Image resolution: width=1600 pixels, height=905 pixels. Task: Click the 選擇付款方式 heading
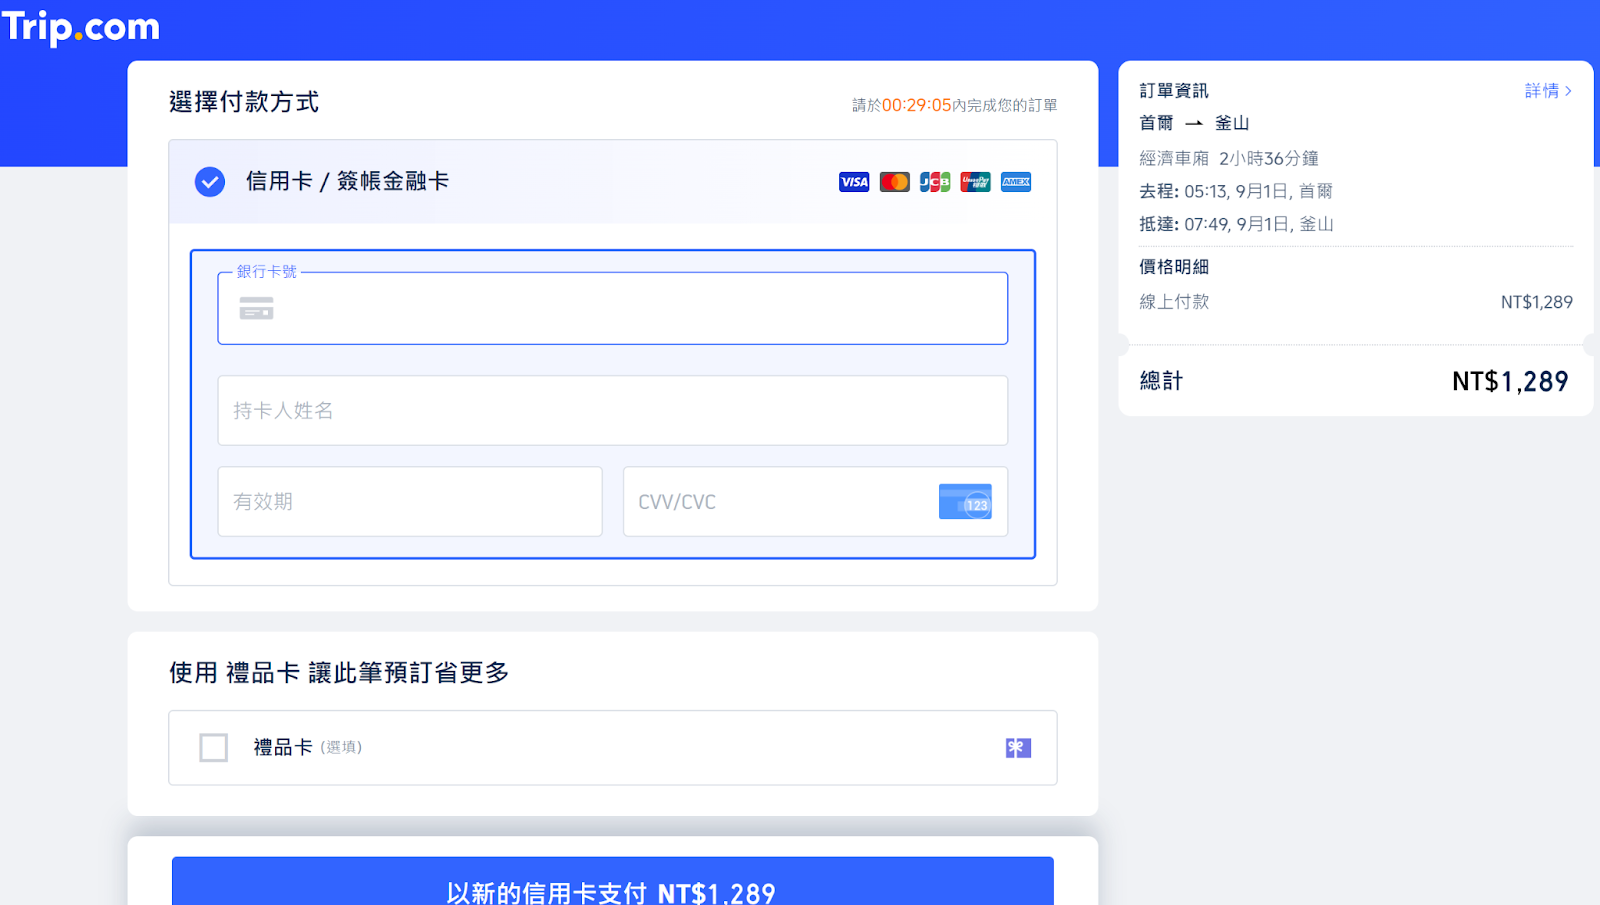(244, 102)
